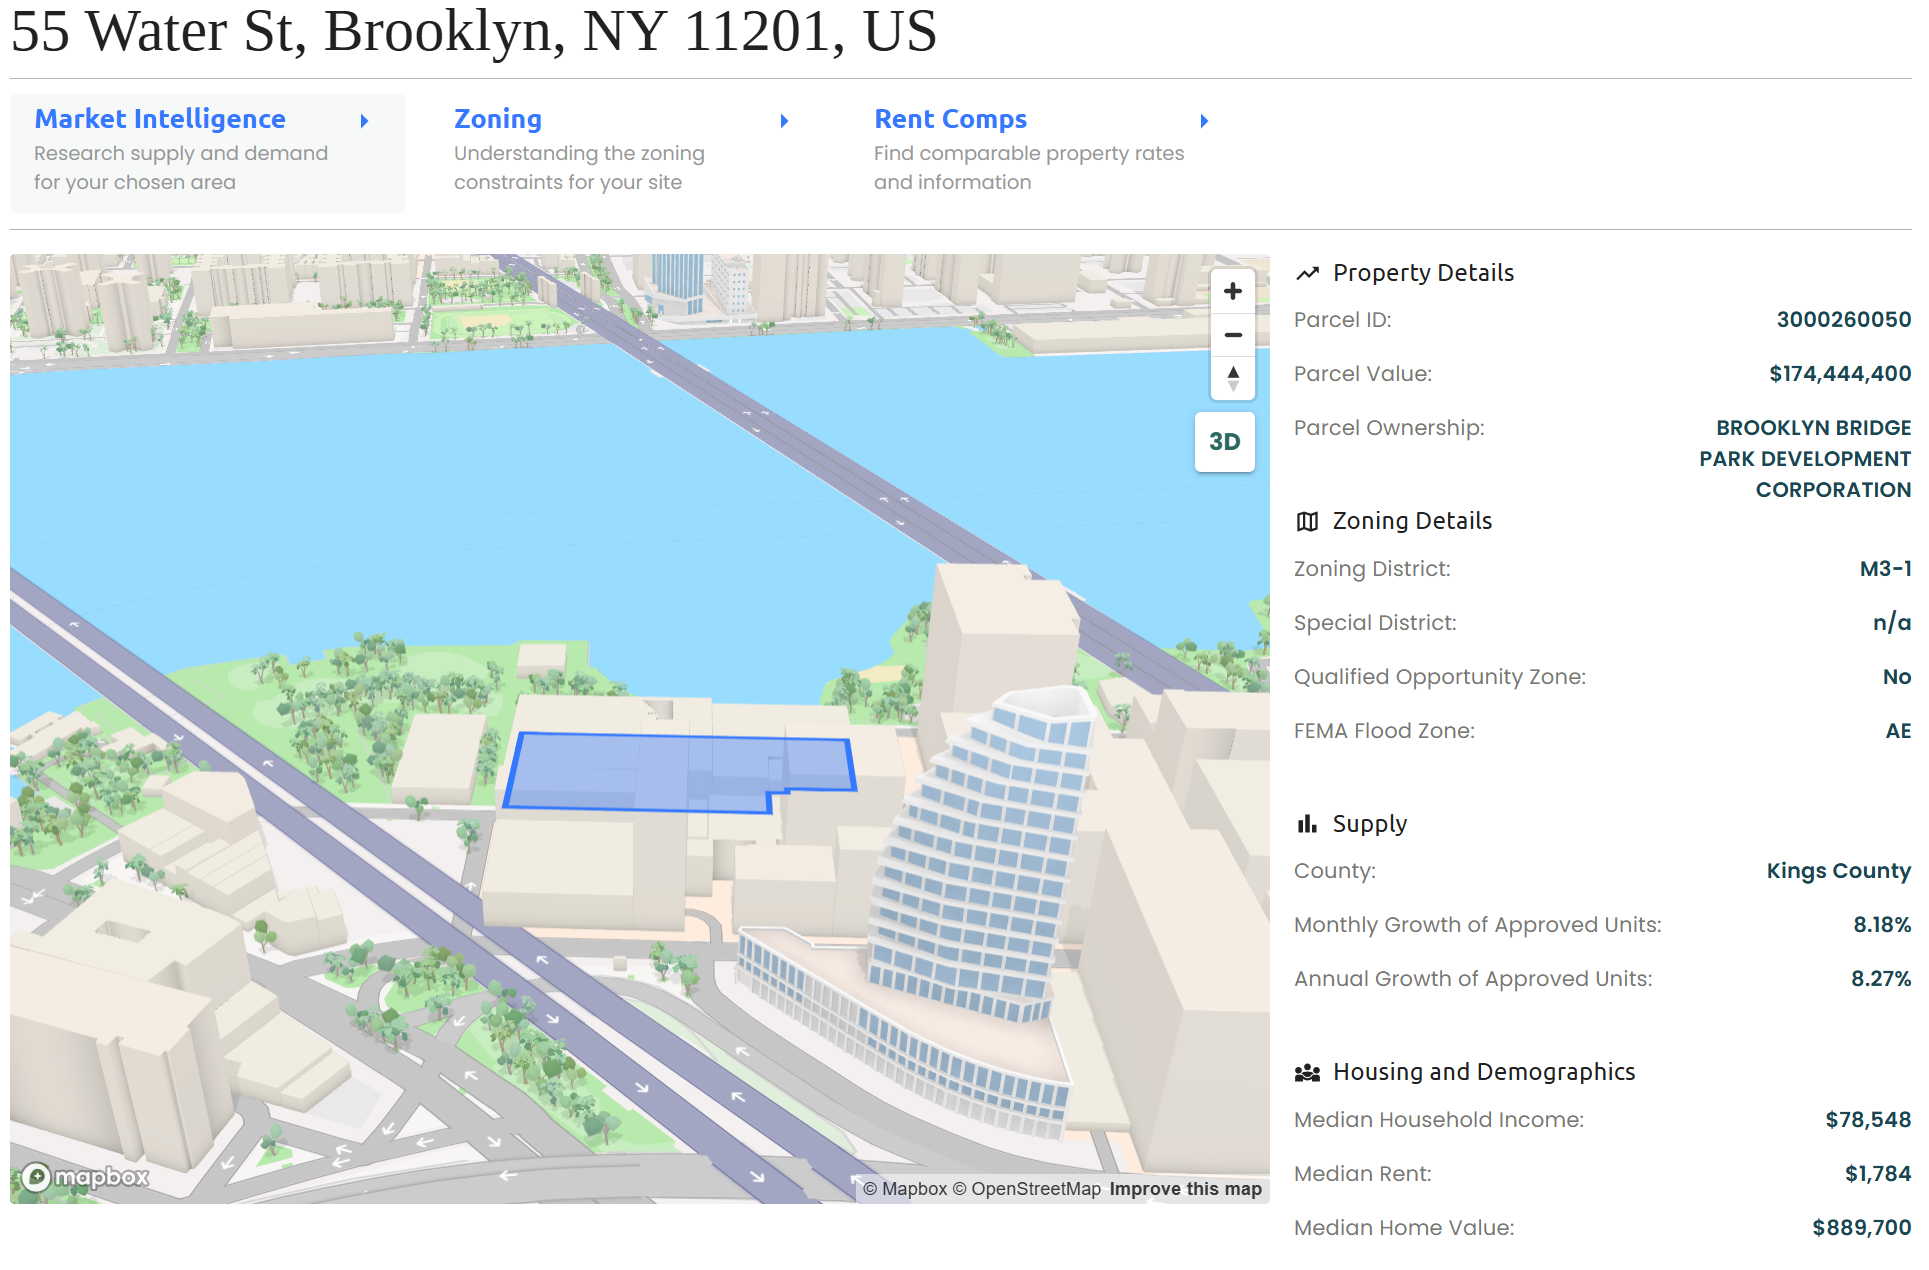Toggle the 3D map view
1929x1270 pixels.
coord(1224,442)
